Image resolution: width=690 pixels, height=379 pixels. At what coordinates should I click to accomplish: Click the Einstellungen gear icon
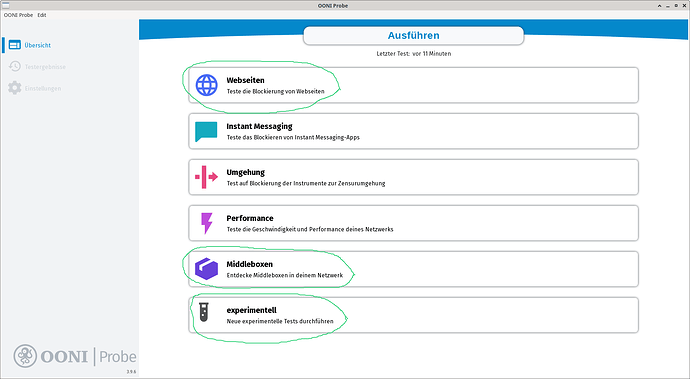(15, 88)
